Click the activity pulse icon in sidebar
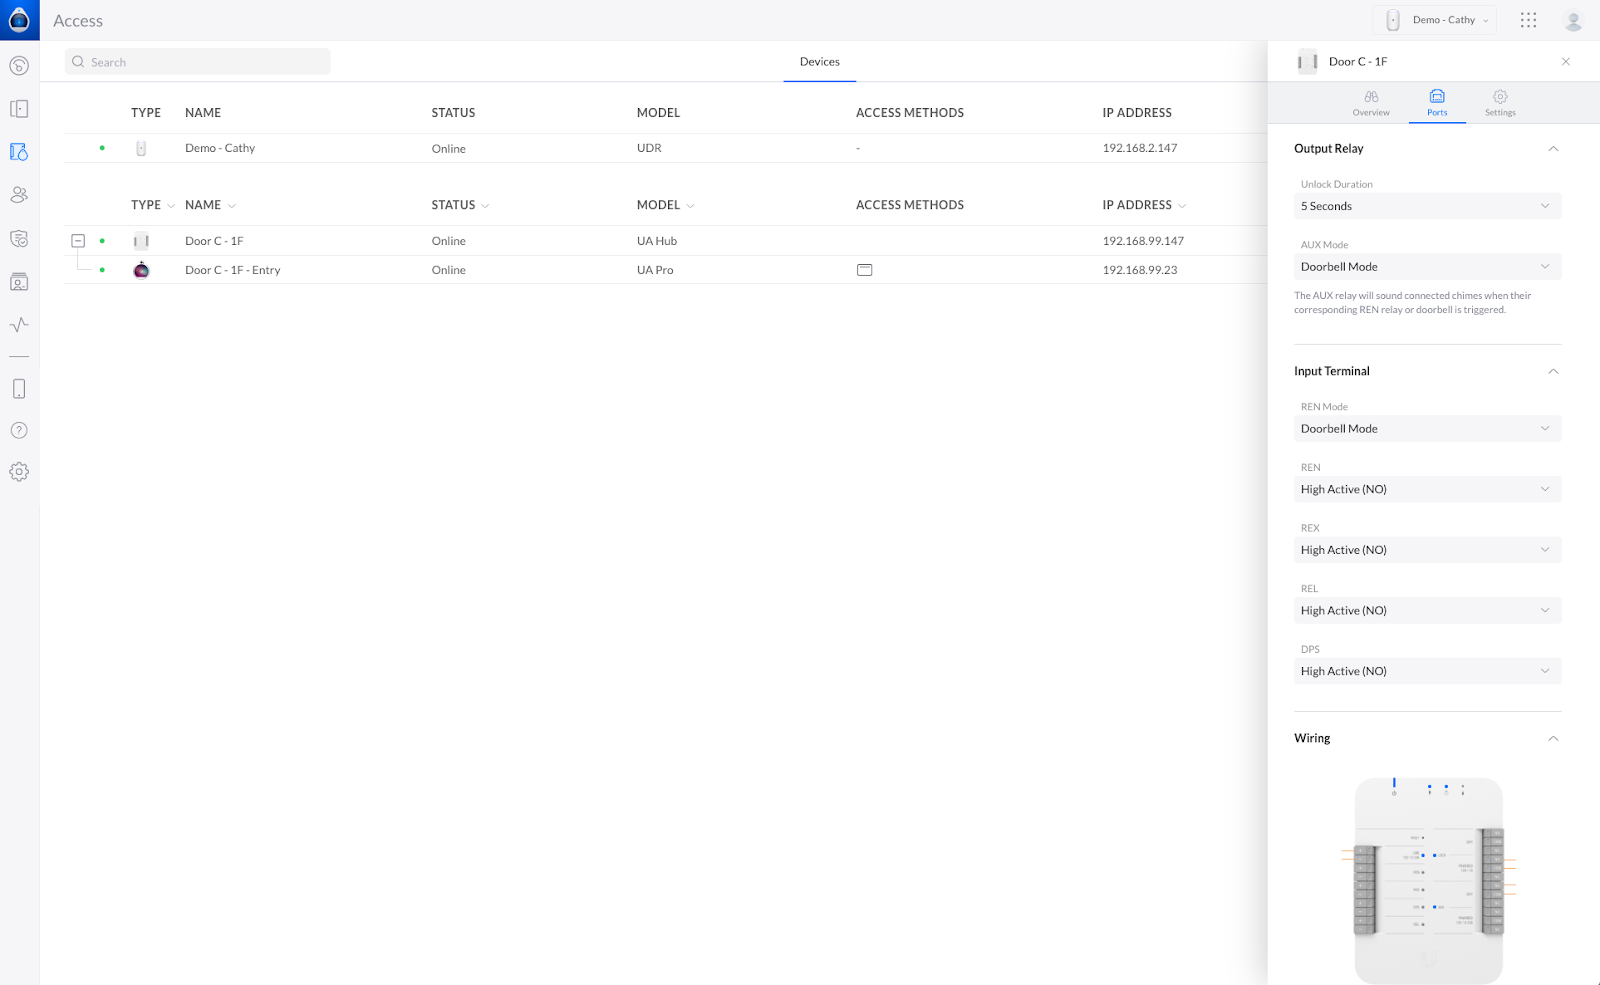Viewport: 1600px width, 985px height. click(19, 325)
